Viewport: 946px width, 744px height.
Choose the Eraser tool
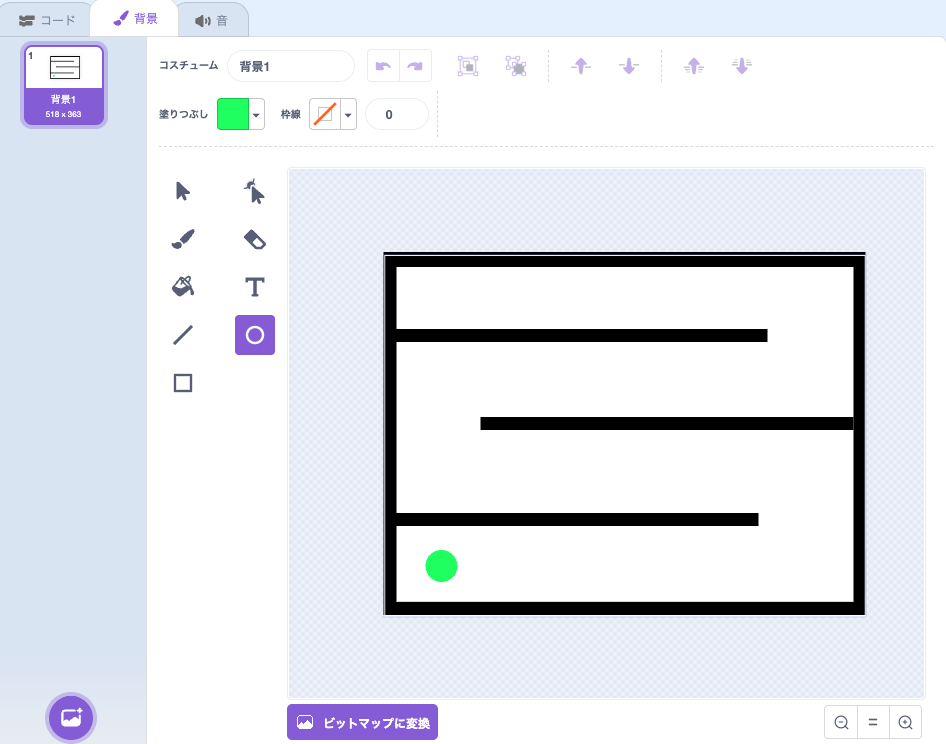click(255, 239)
